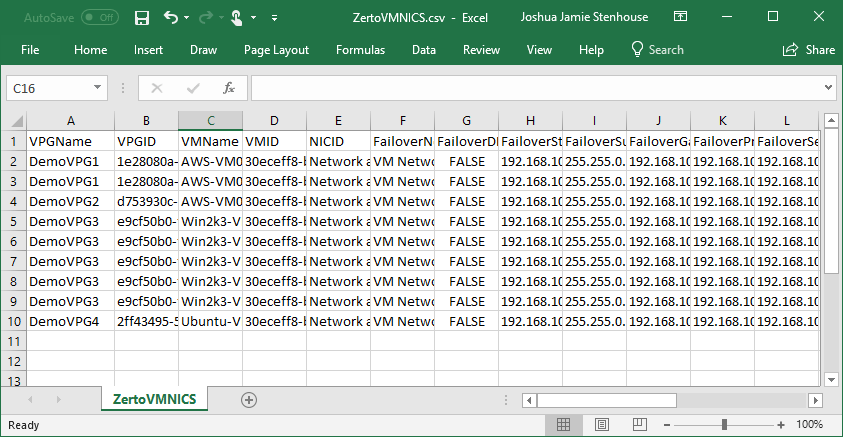Toggle the AutoSave switch
The height and width of the screenshot is (437, 843).
pyautogui.click(x=100, y=18)
